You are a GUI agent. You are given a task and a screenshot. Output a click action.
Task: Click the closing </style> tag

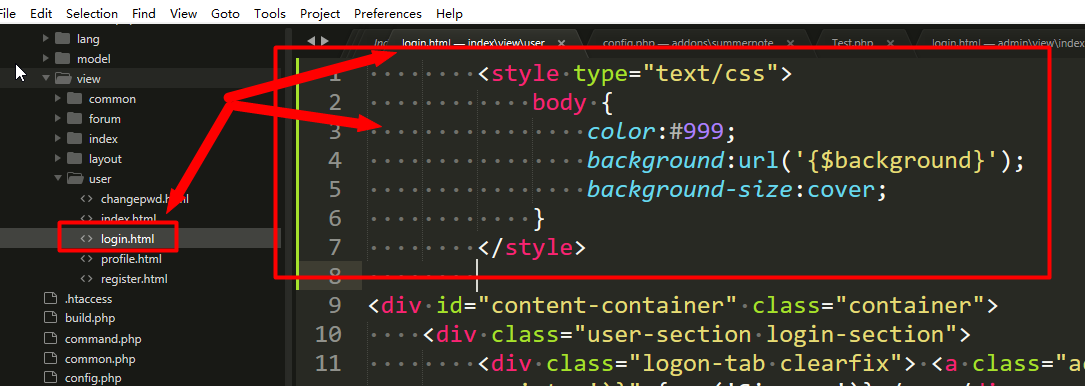[x=531, y=247]
